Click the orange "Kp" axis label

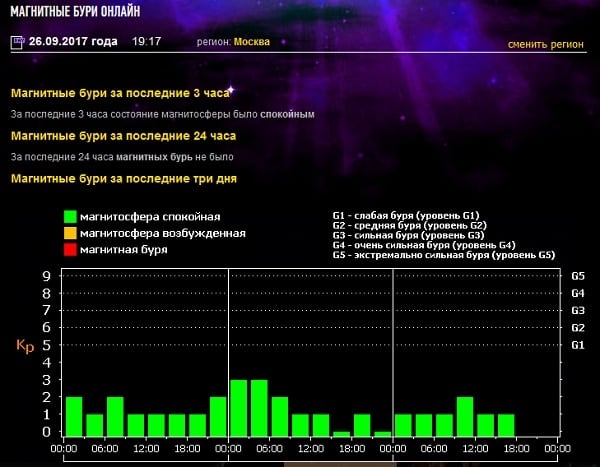click(x=25, y=346)
